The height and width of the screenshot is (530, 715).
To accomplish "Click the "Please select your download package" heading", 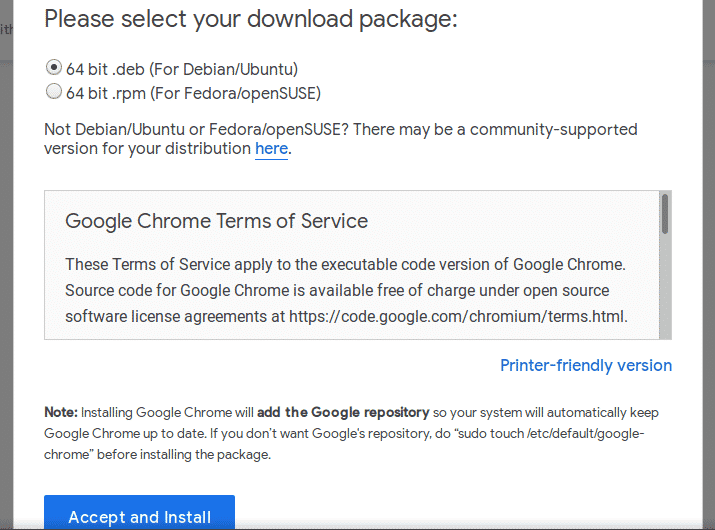I will [x=250, y=19].
